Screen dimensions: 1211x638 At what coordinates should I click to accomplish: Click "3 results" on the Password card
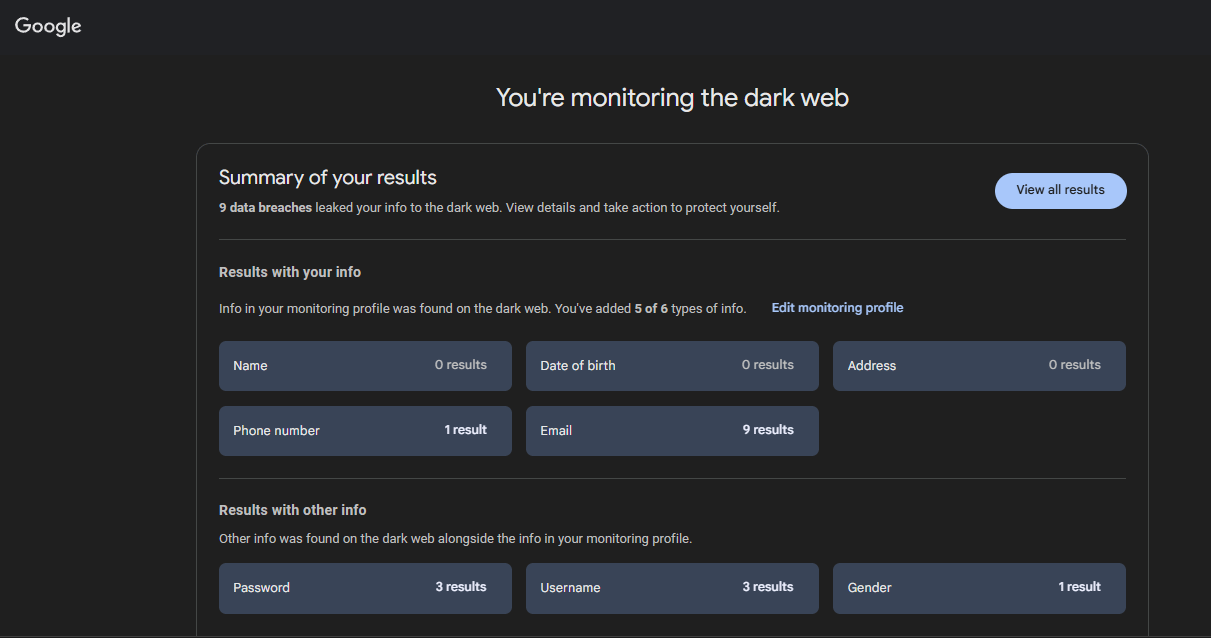(x=461, y=587)
